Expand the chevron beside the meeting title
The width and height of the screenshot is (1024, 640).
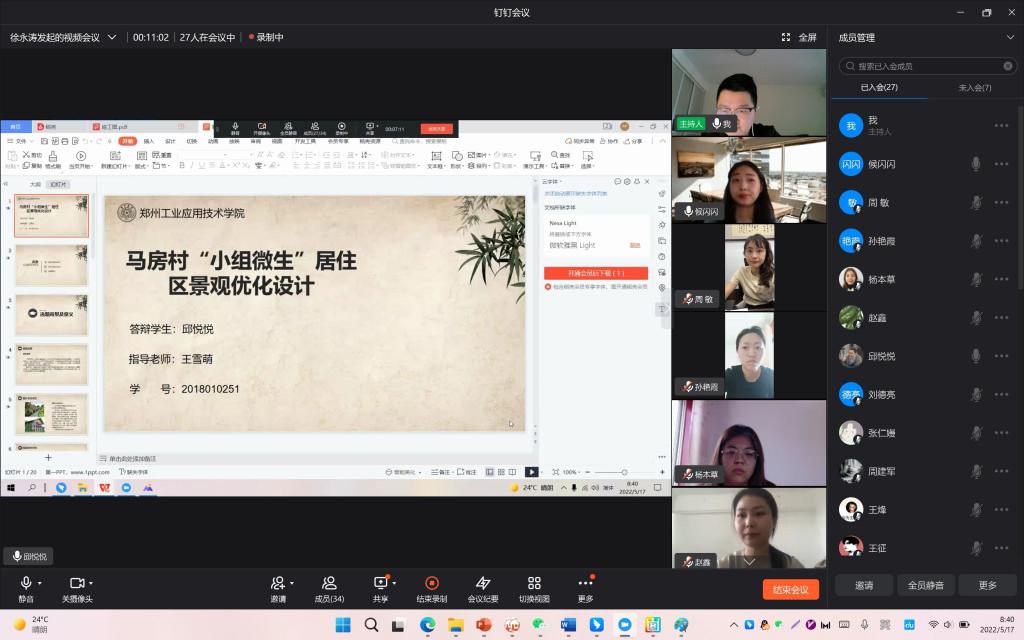pos(112,37)
